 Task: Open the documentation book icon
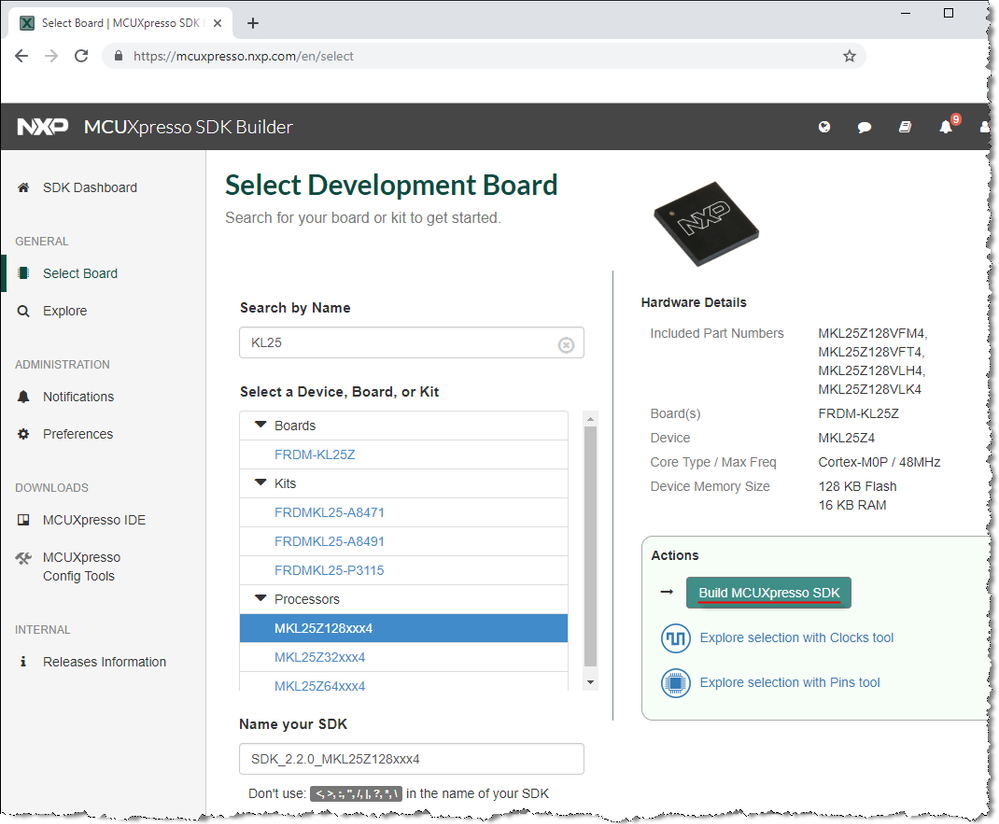905,127
